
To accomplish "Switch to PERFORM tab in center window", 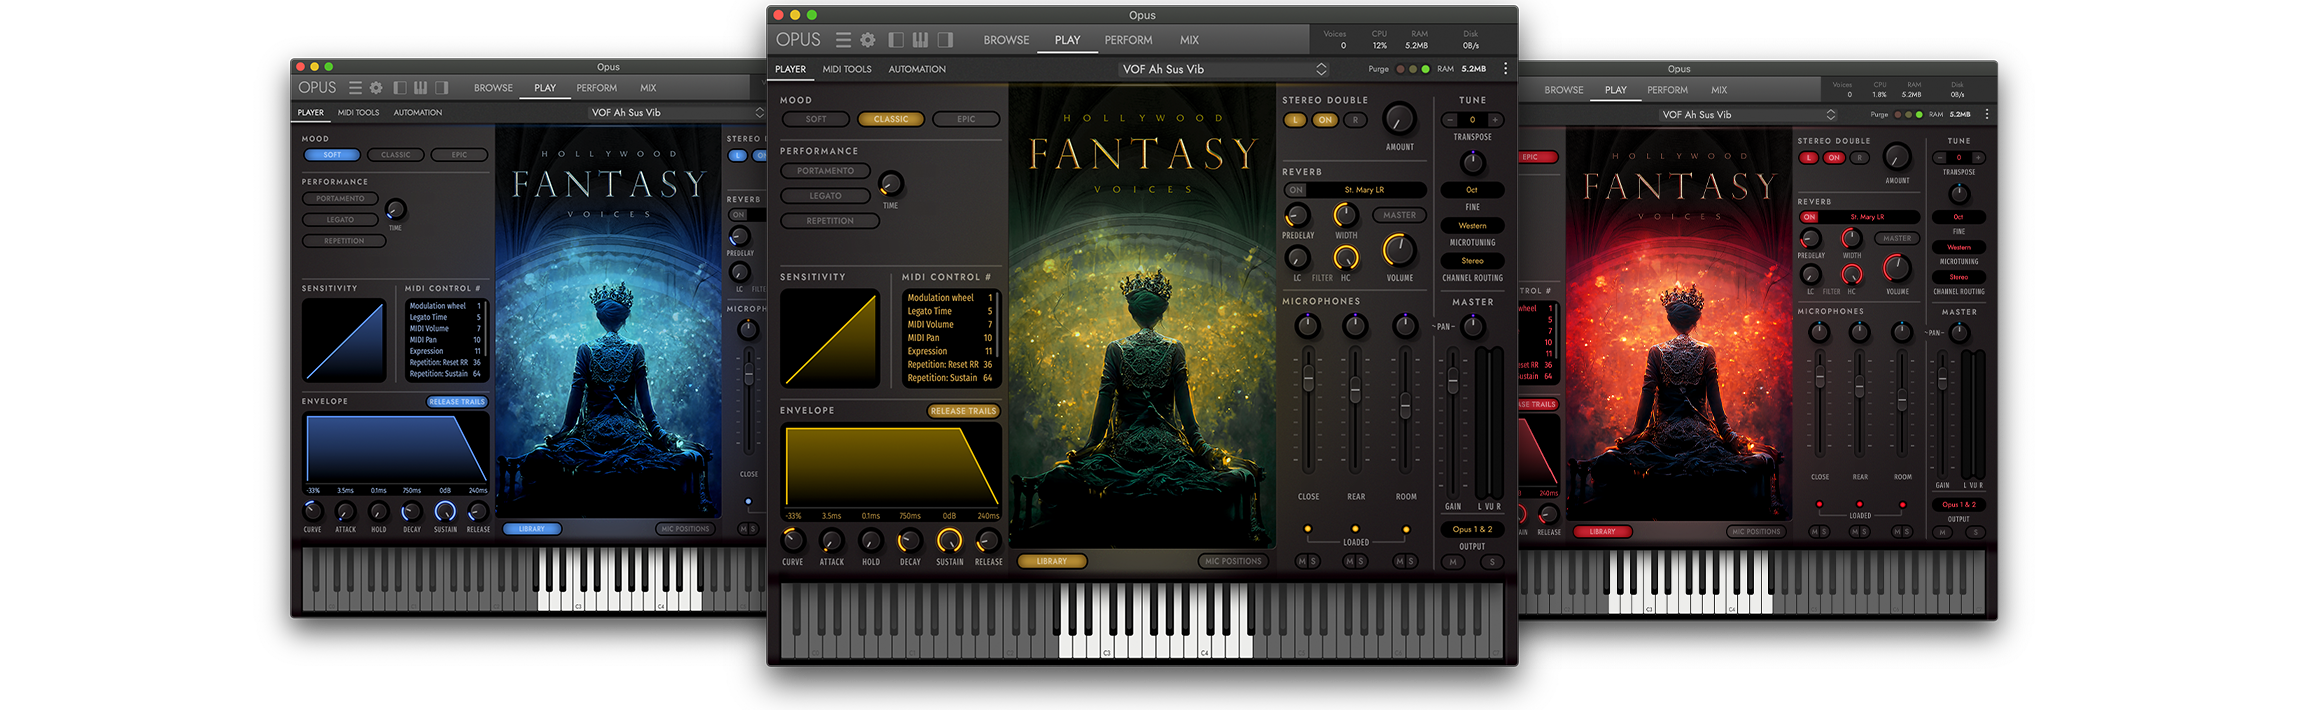I will point(1128,40).
